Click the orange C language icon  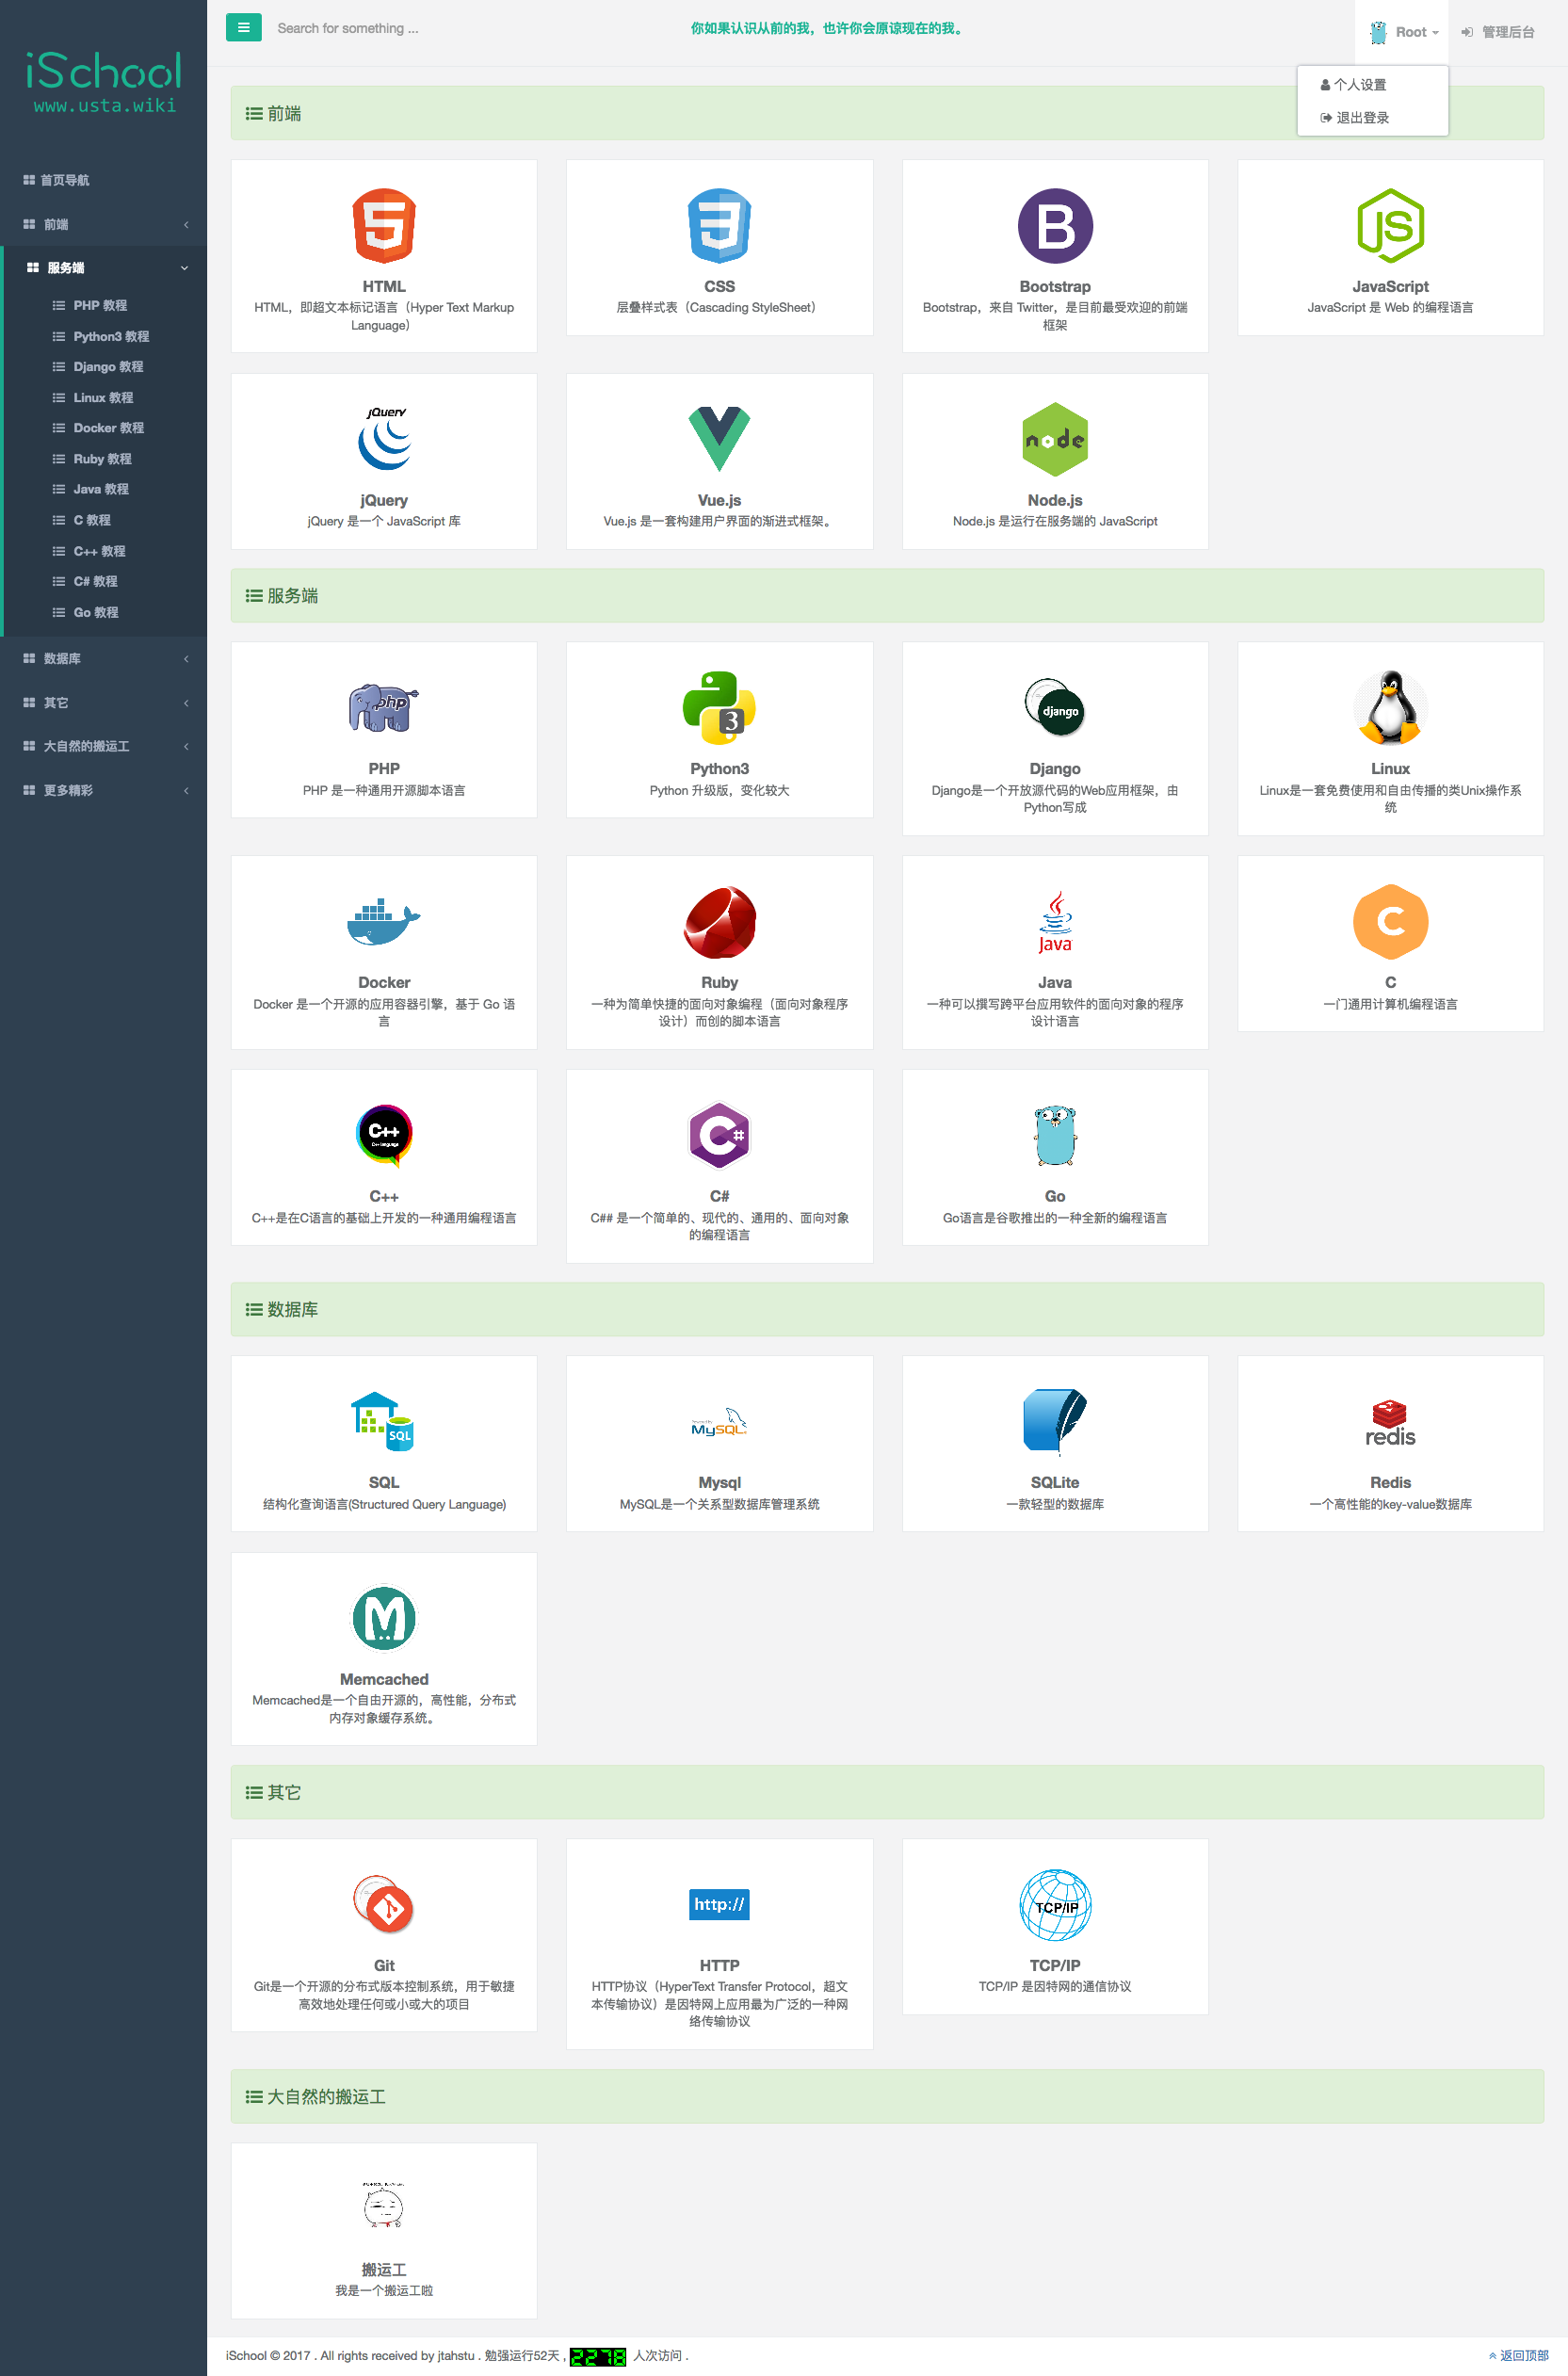coord(1390,922)
